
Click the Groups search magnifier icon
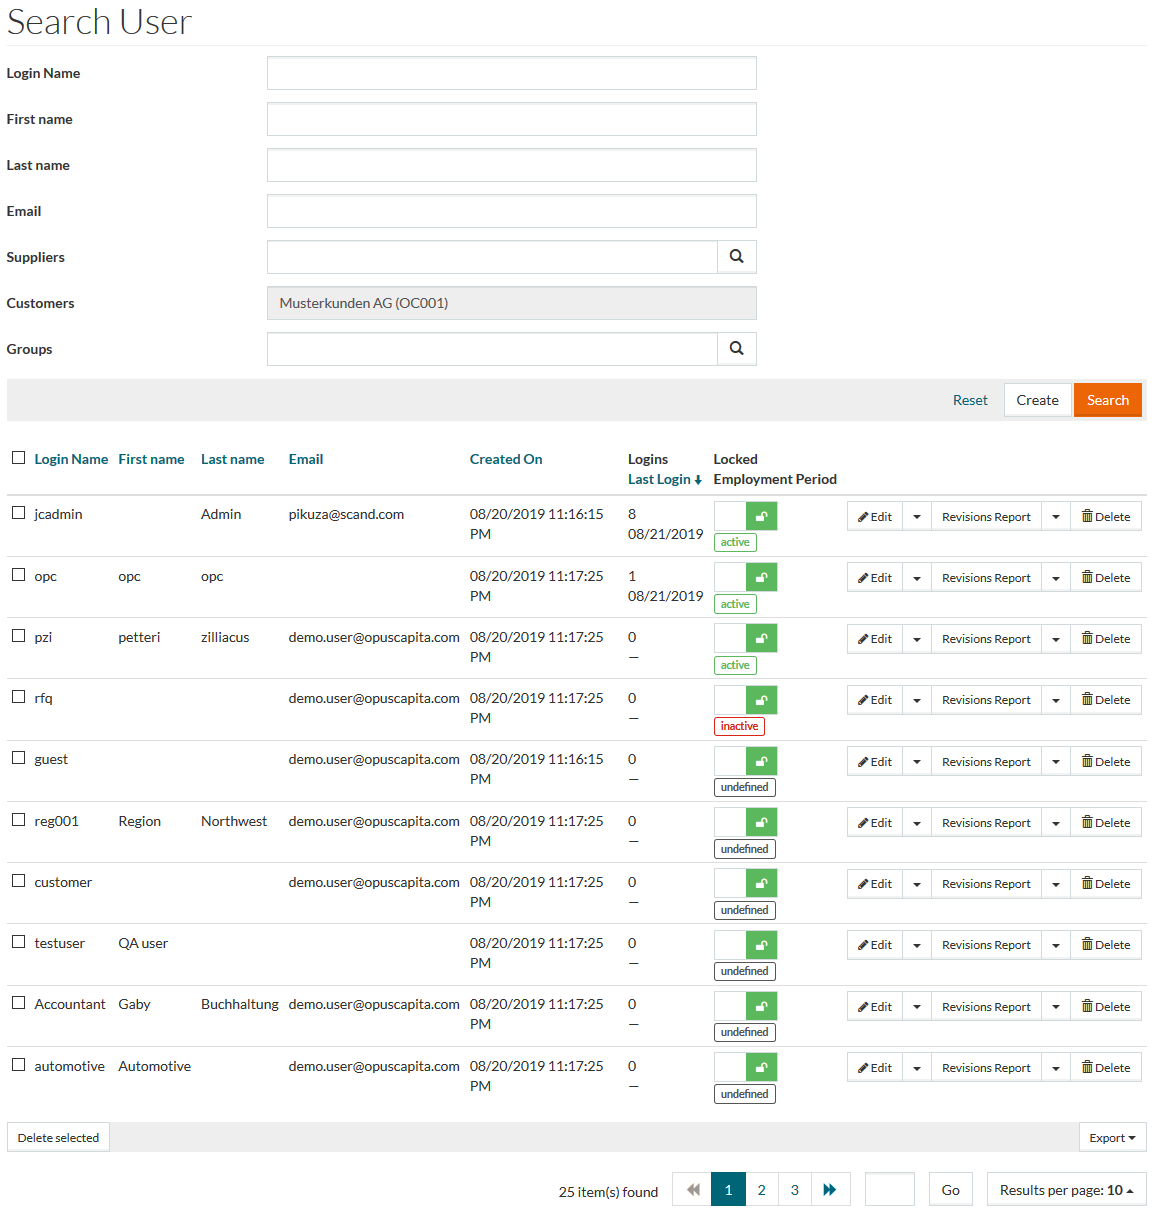(736, 349)
